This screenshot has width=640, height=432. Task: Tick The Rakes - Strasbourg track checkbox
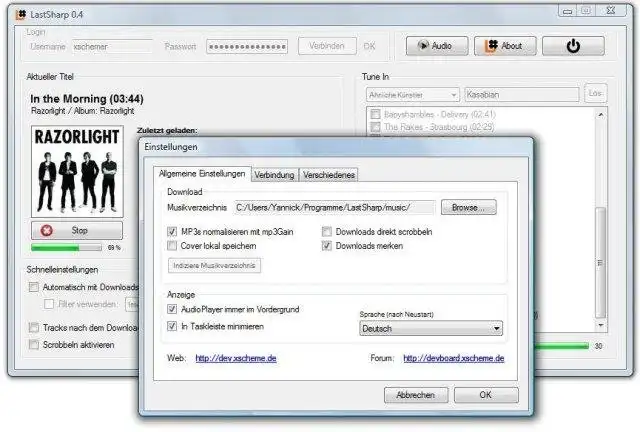tap(376, 127)
